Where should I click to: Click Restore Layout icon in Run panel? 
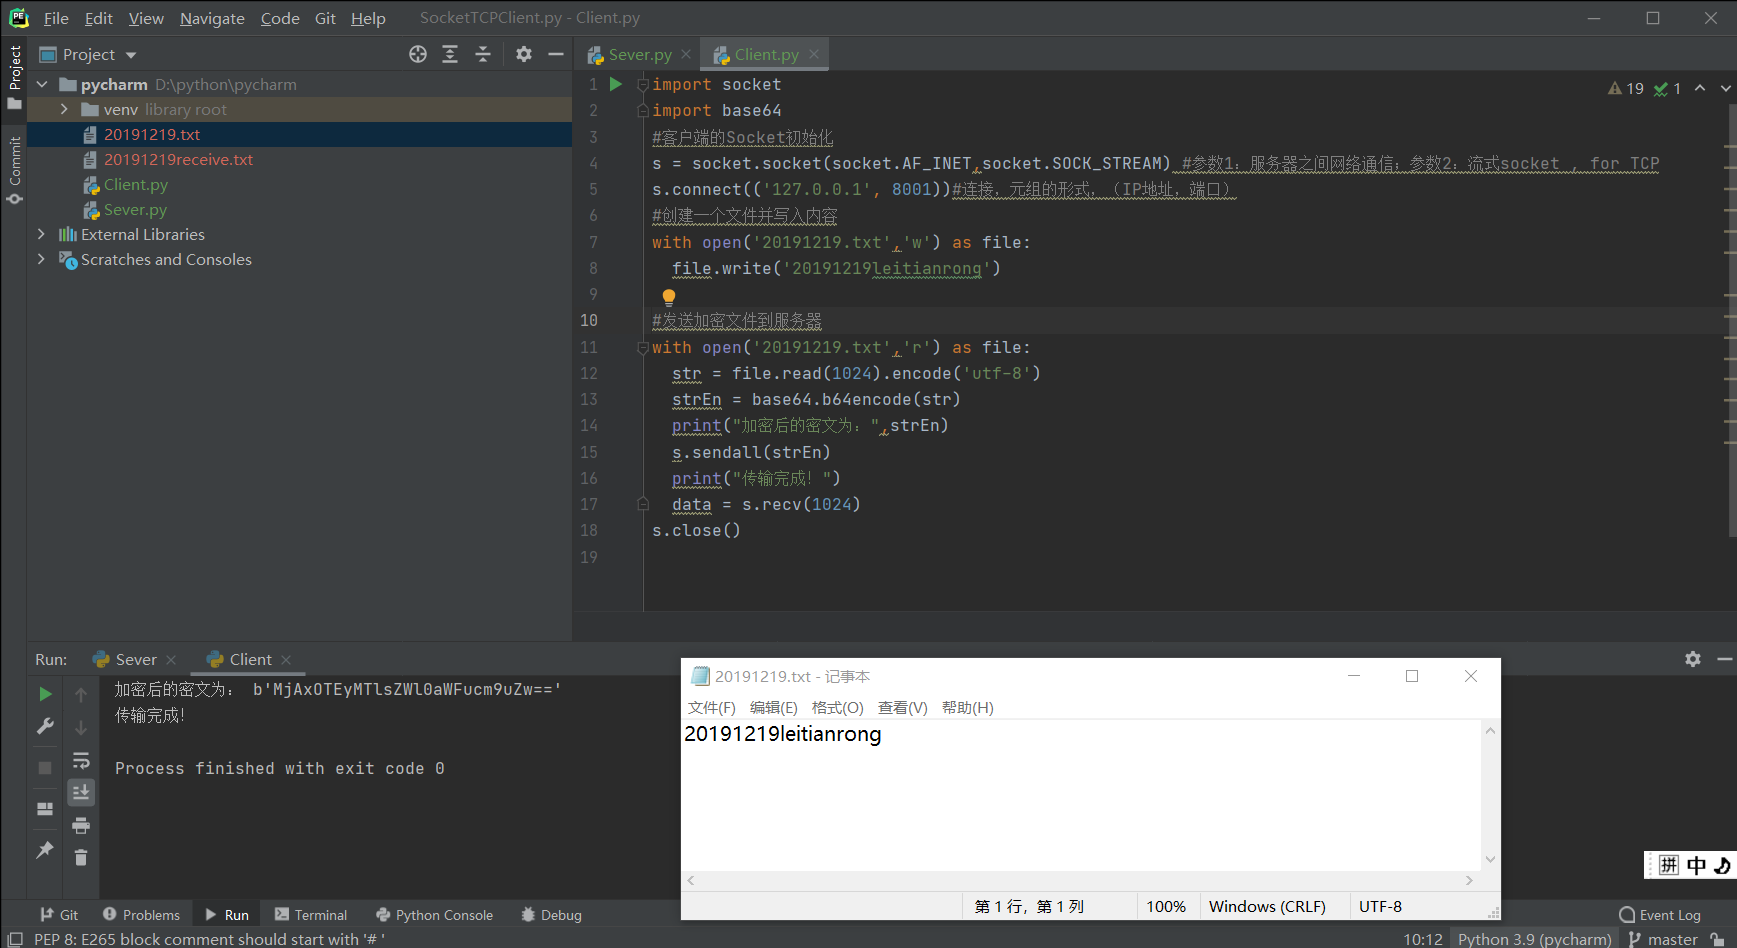pyautogui.click(x=45, y=808)
